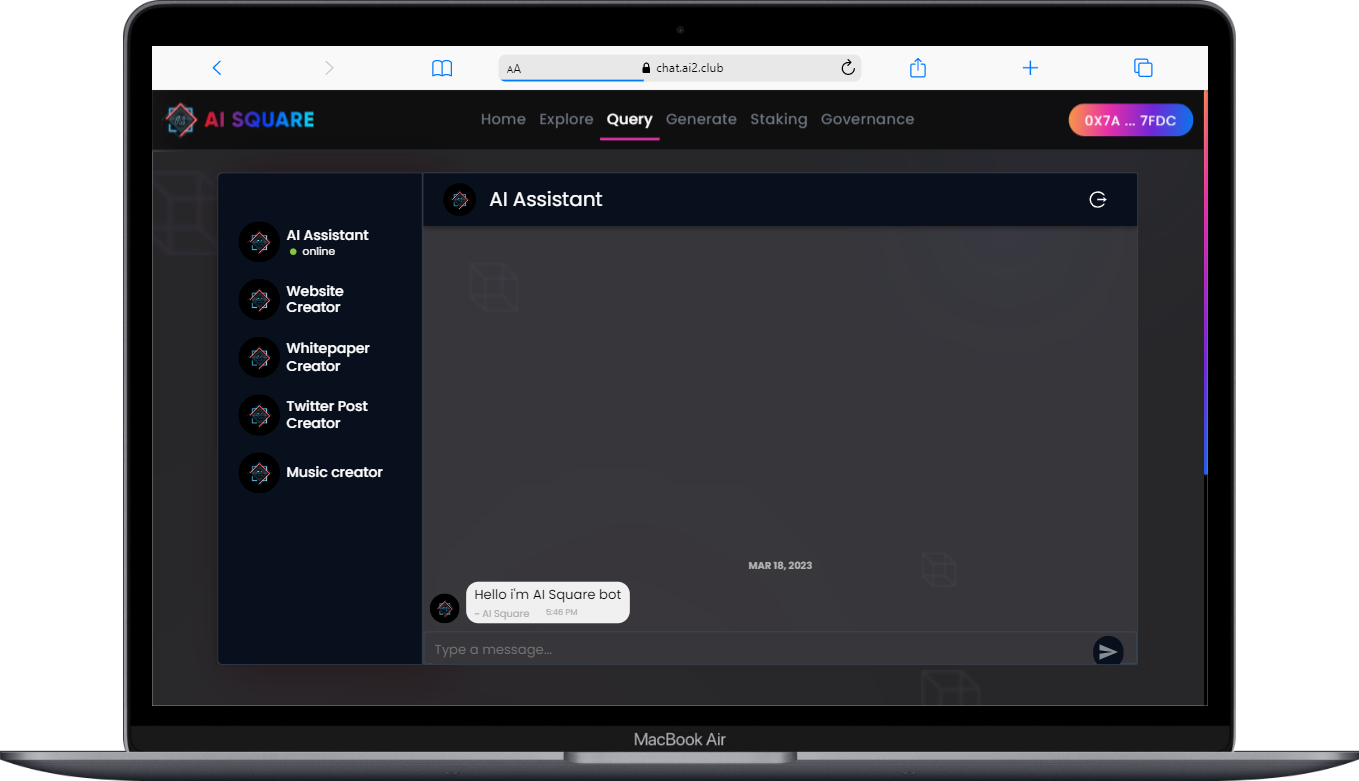Viewport: 1359px width, 781px height.
Task: Reload the page in address bar
Action: point(848,68)
